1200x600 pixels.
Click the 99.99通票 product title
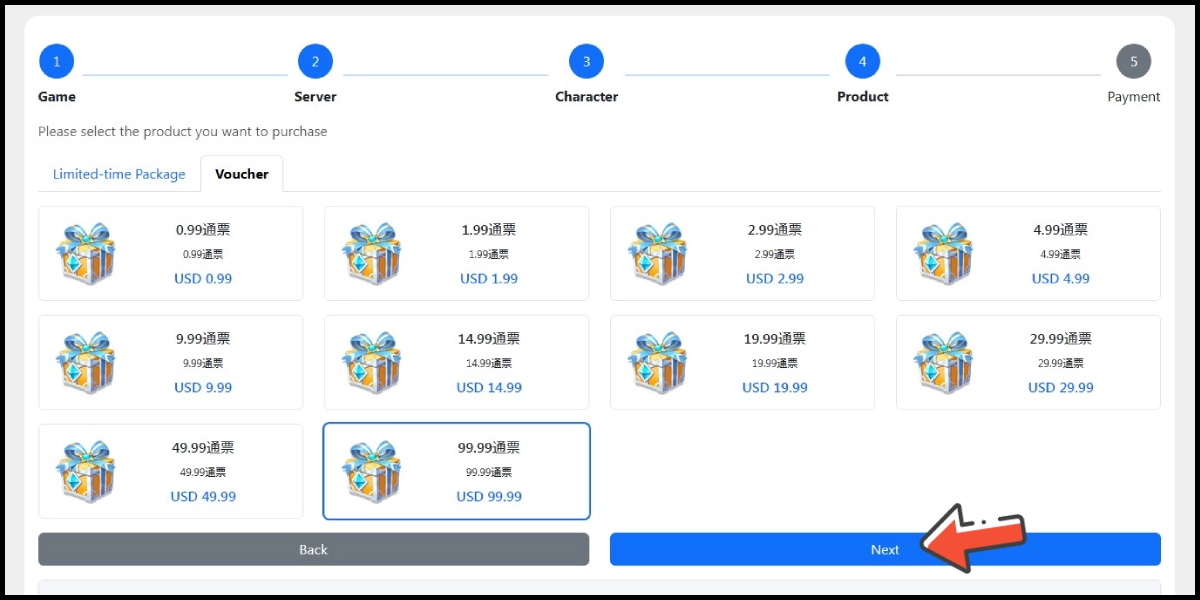pos(489,448)
